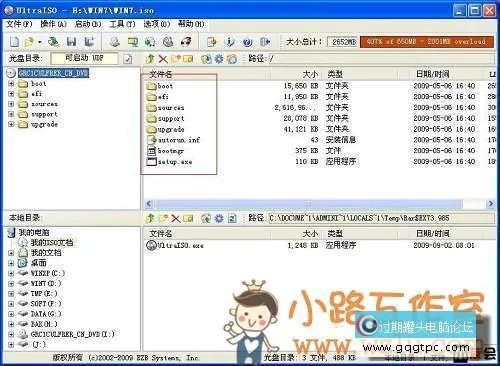The height and width of the screenshot is (366, 500).
Task: Click the New image toolbar icon
Action: pos(14,42)
